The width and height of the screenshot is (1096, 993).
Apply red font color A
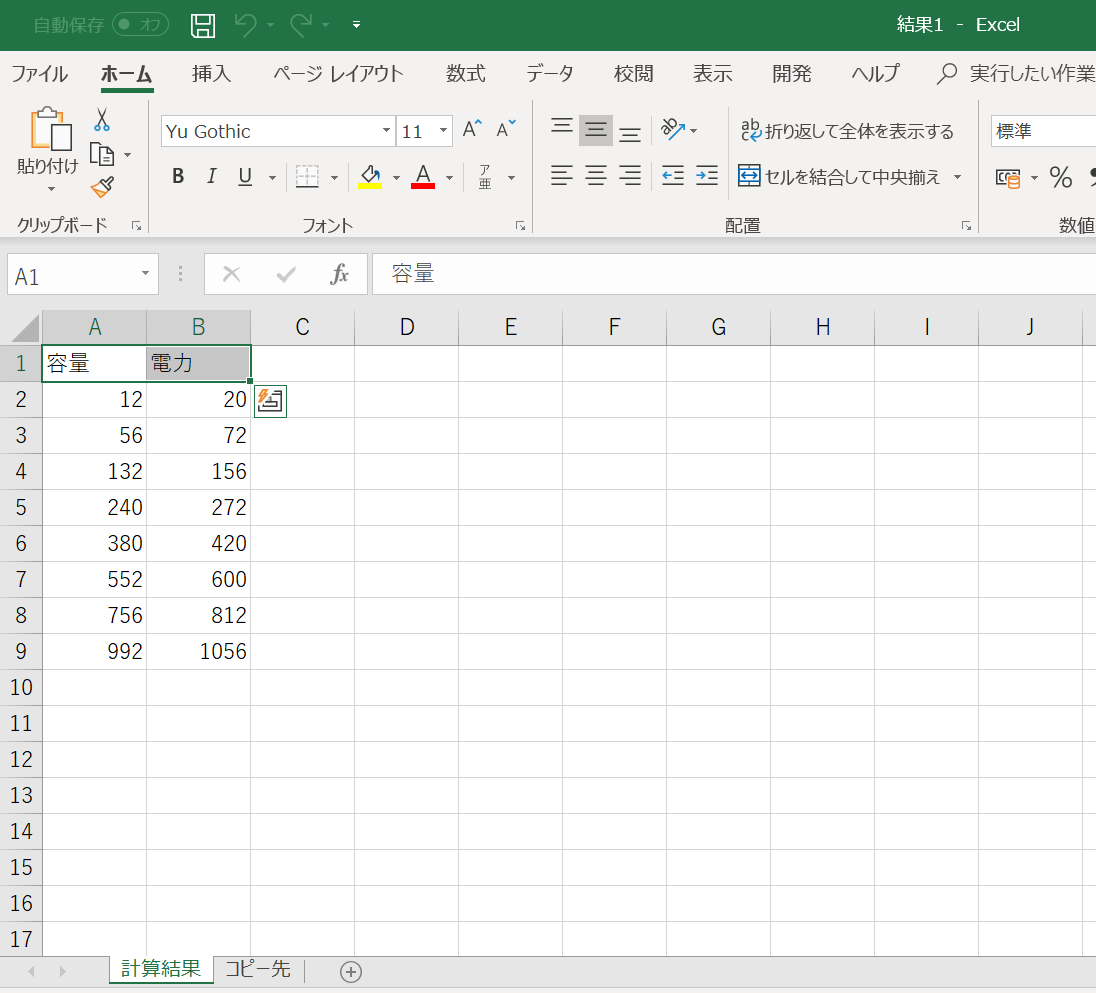[423, 177]
